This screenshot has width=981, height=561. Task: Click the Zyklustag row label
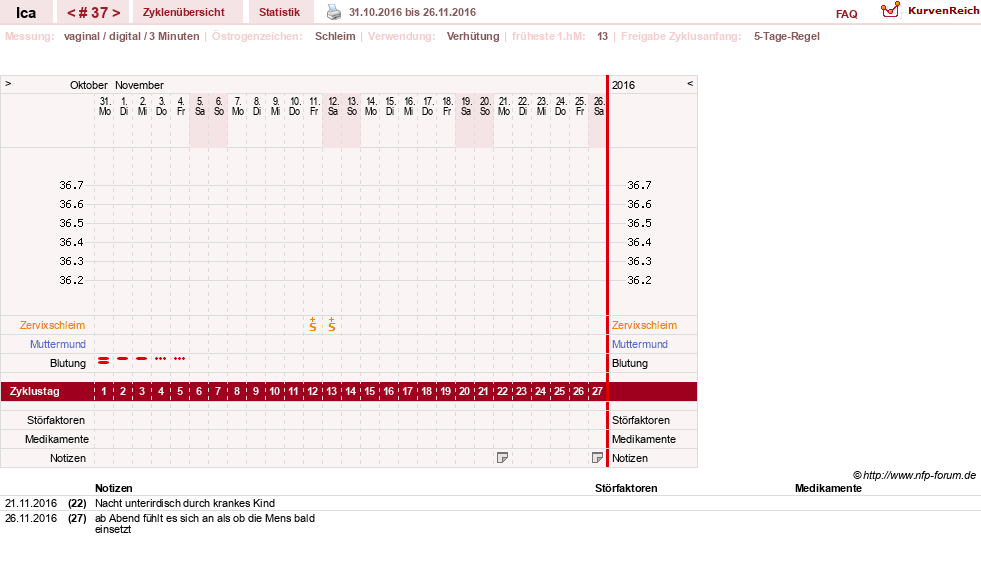[34, 392]
